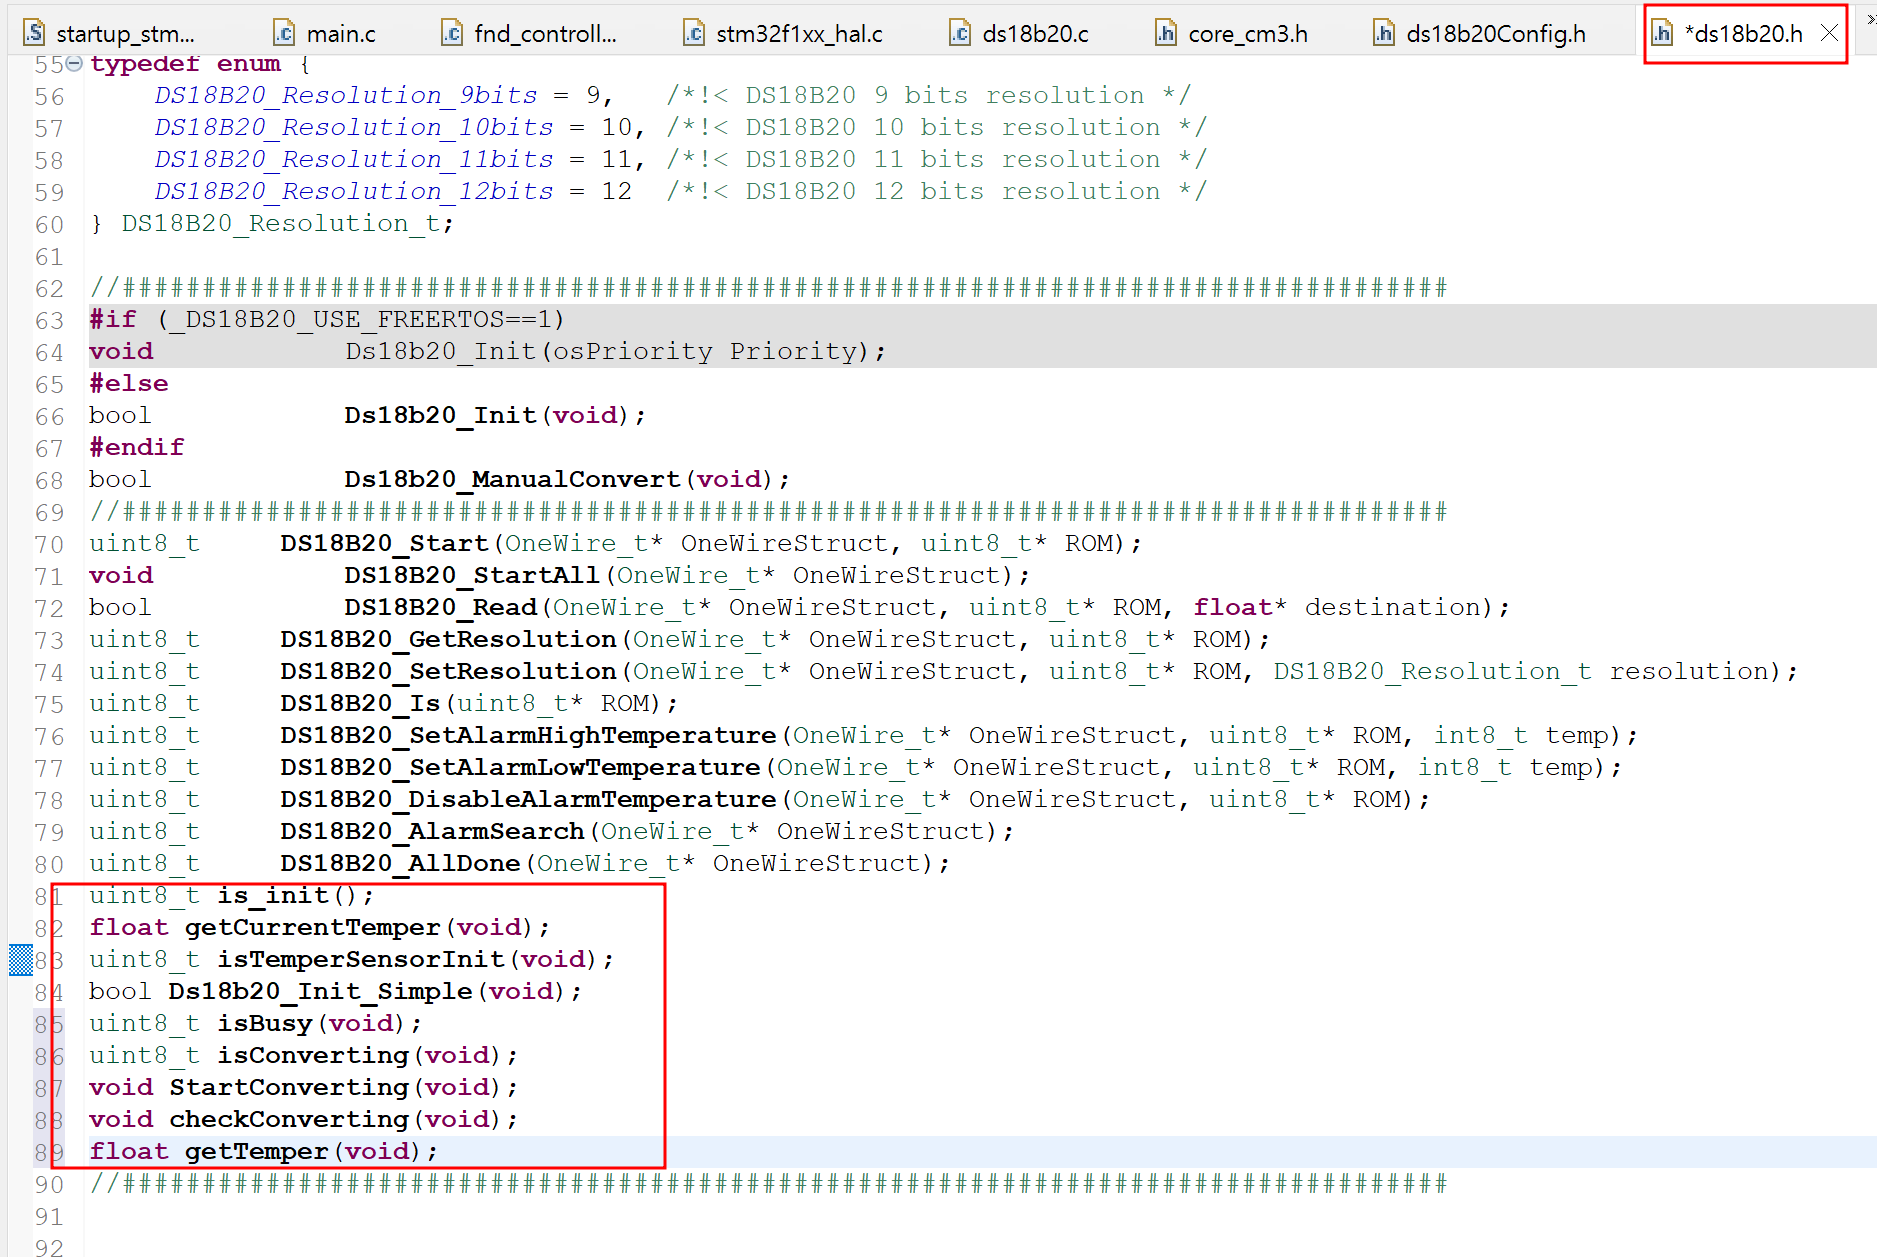Open the ds18b20.c editor tab
Image resolution: width=1877 pixels, height=1257 pixels.
tap(1020, 33)
